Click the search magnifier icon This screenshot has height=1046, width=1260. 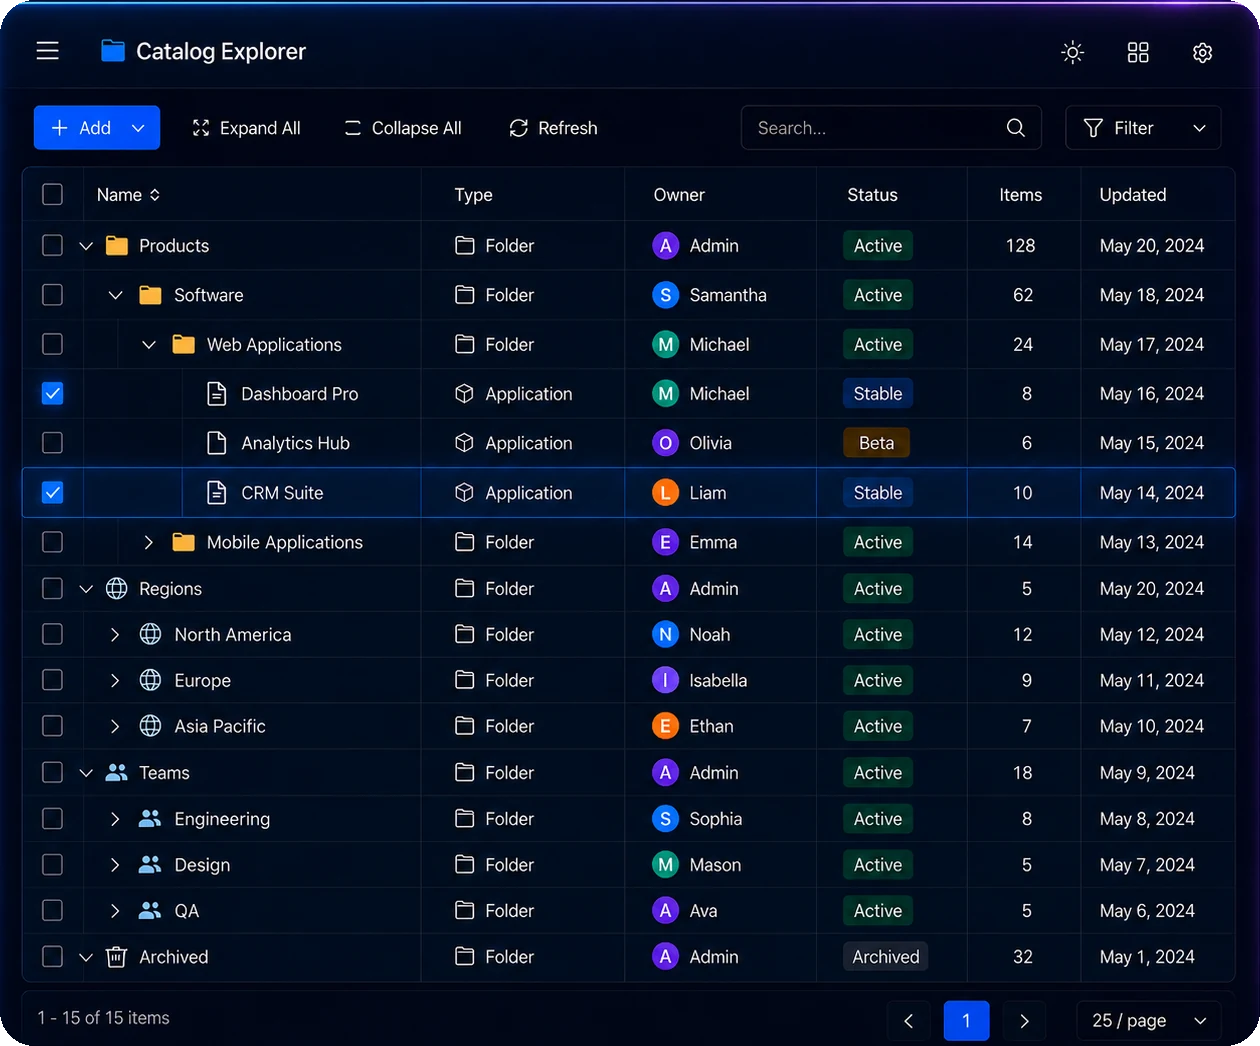[x=1016, y=128]
